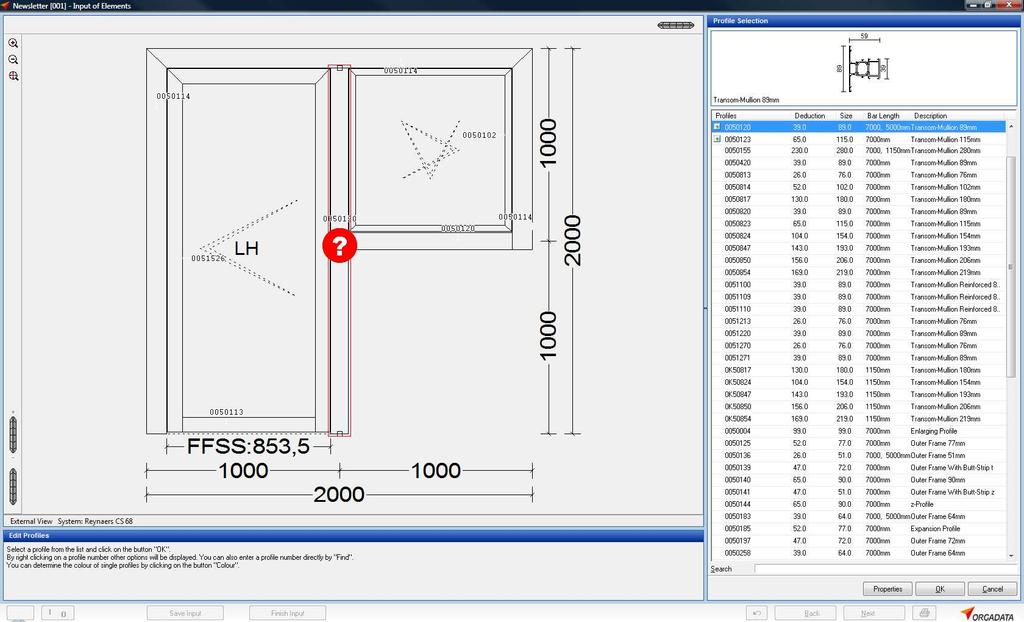Select profile row 0051213

[x=859, y=321]
